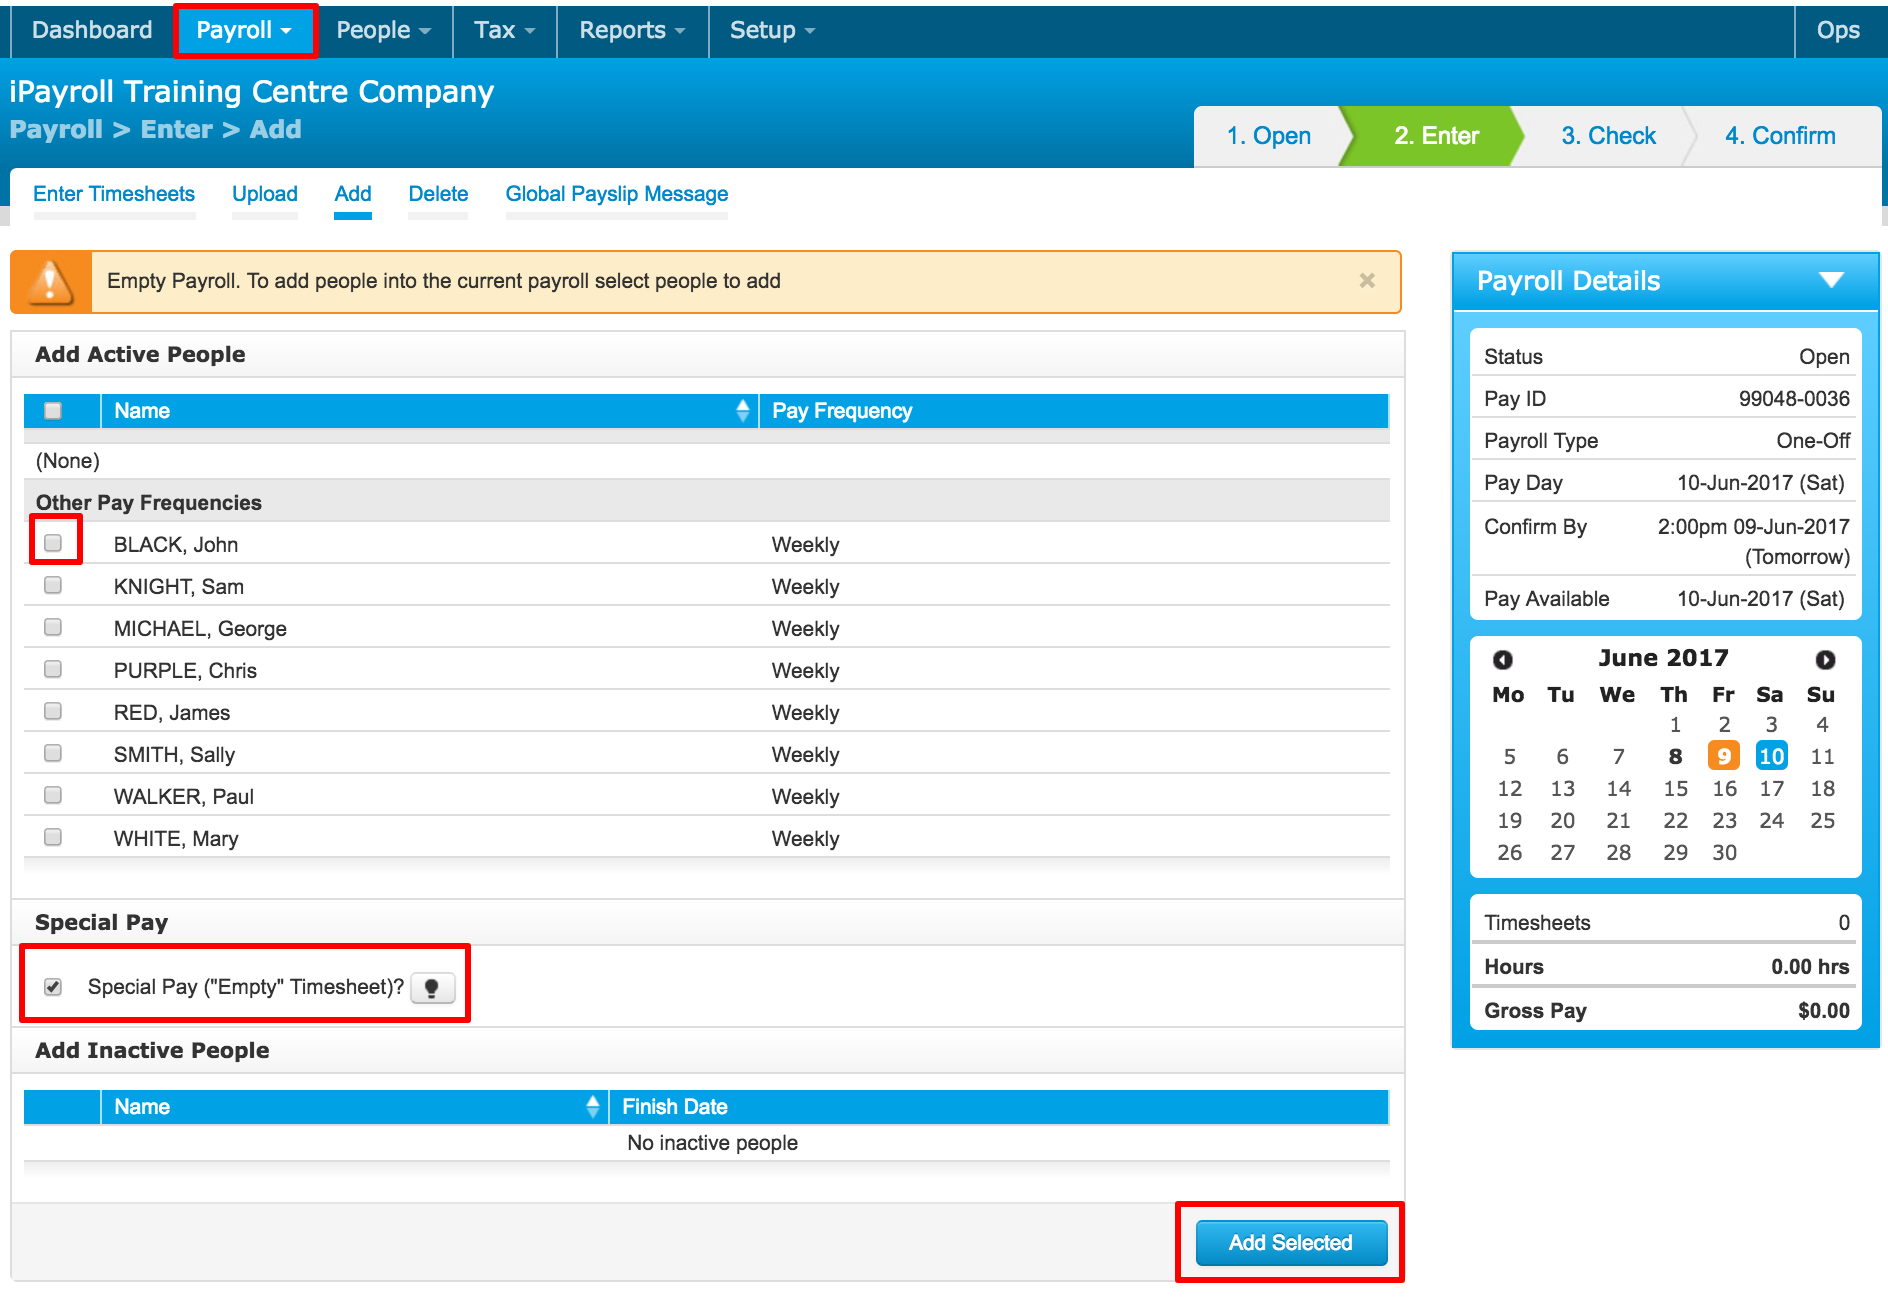This screenshot has width=1888, height=1300.
Task: Go to step 1. Open
Action: [x=1268, y=136]
